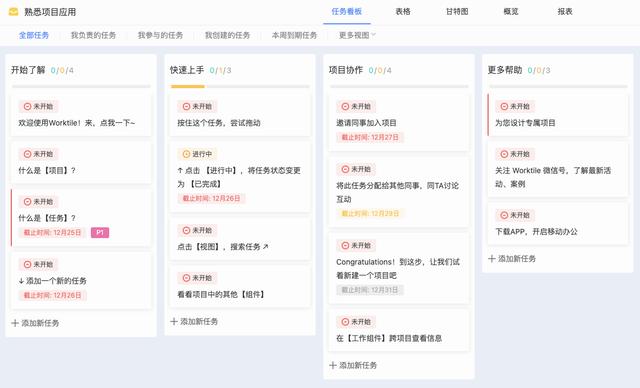
Task: Open the 按住这个任务，尝试拖动 task
Action: tap(240, 115)
